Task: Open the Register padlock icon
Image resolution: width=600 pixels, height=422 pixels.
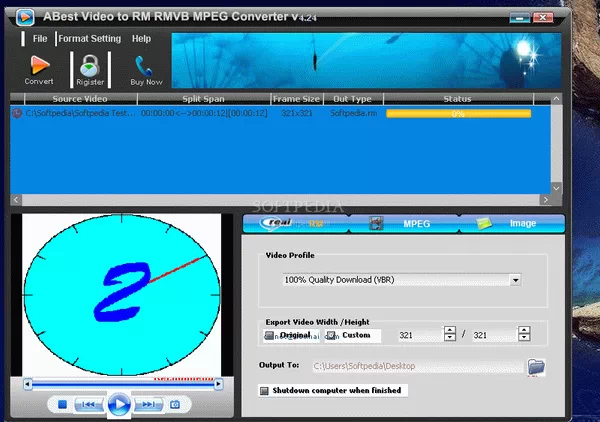Action: (90, 65)
